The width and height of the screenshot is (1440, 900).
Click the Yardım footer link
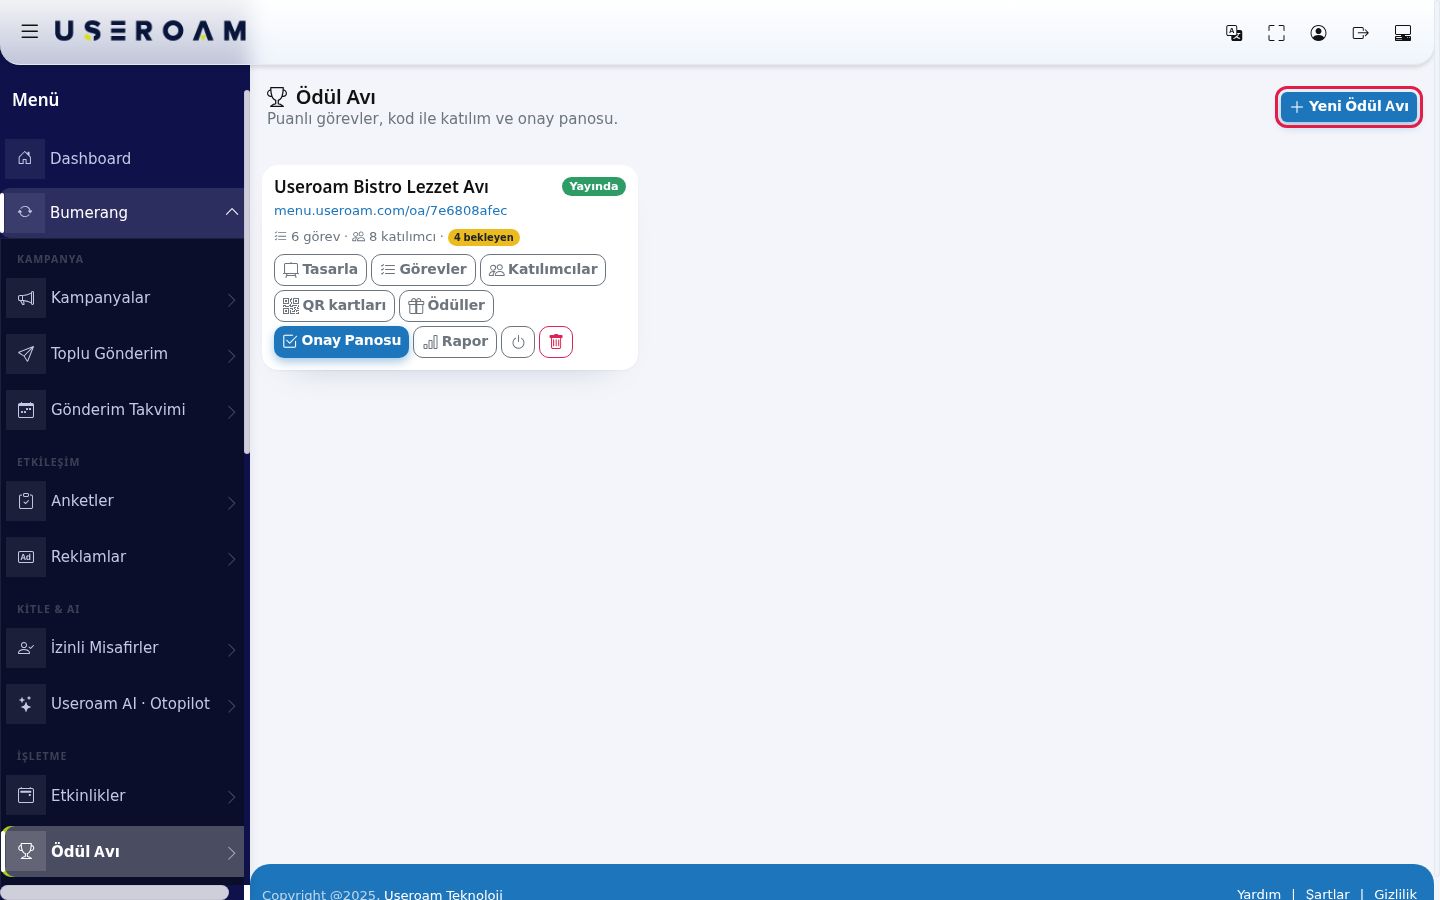1259,894
